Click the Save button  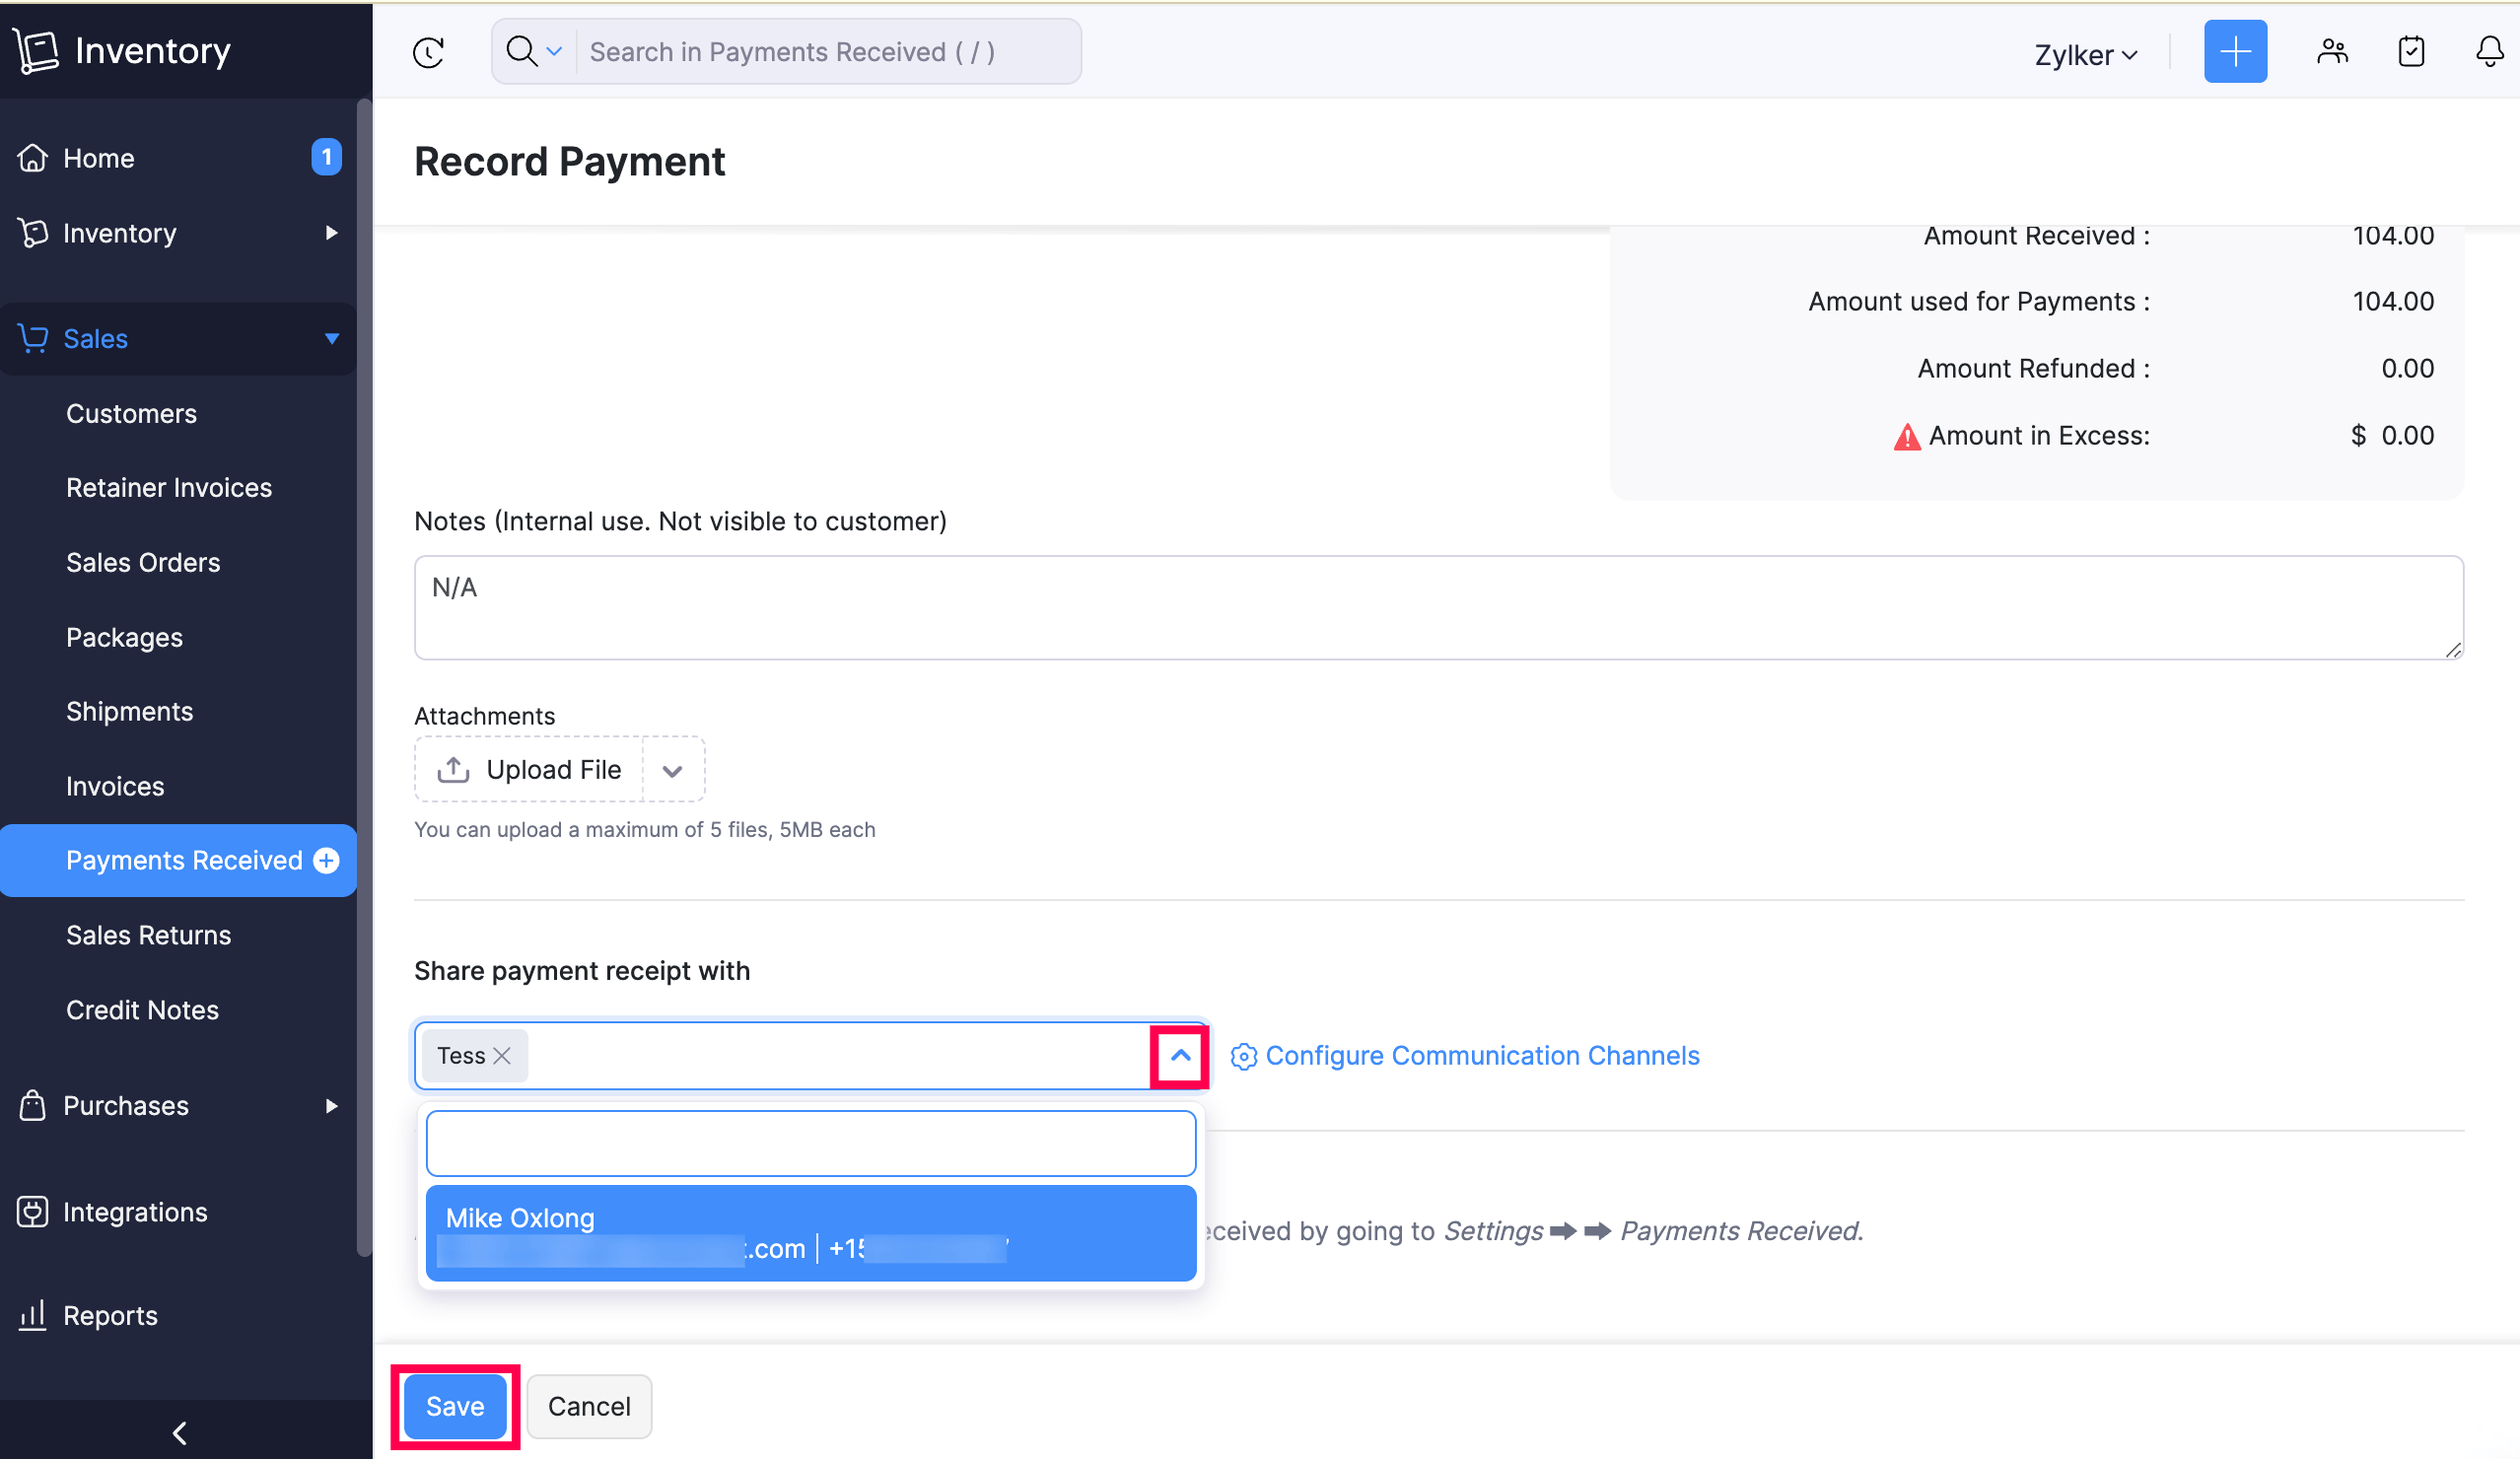(455, 1405)
